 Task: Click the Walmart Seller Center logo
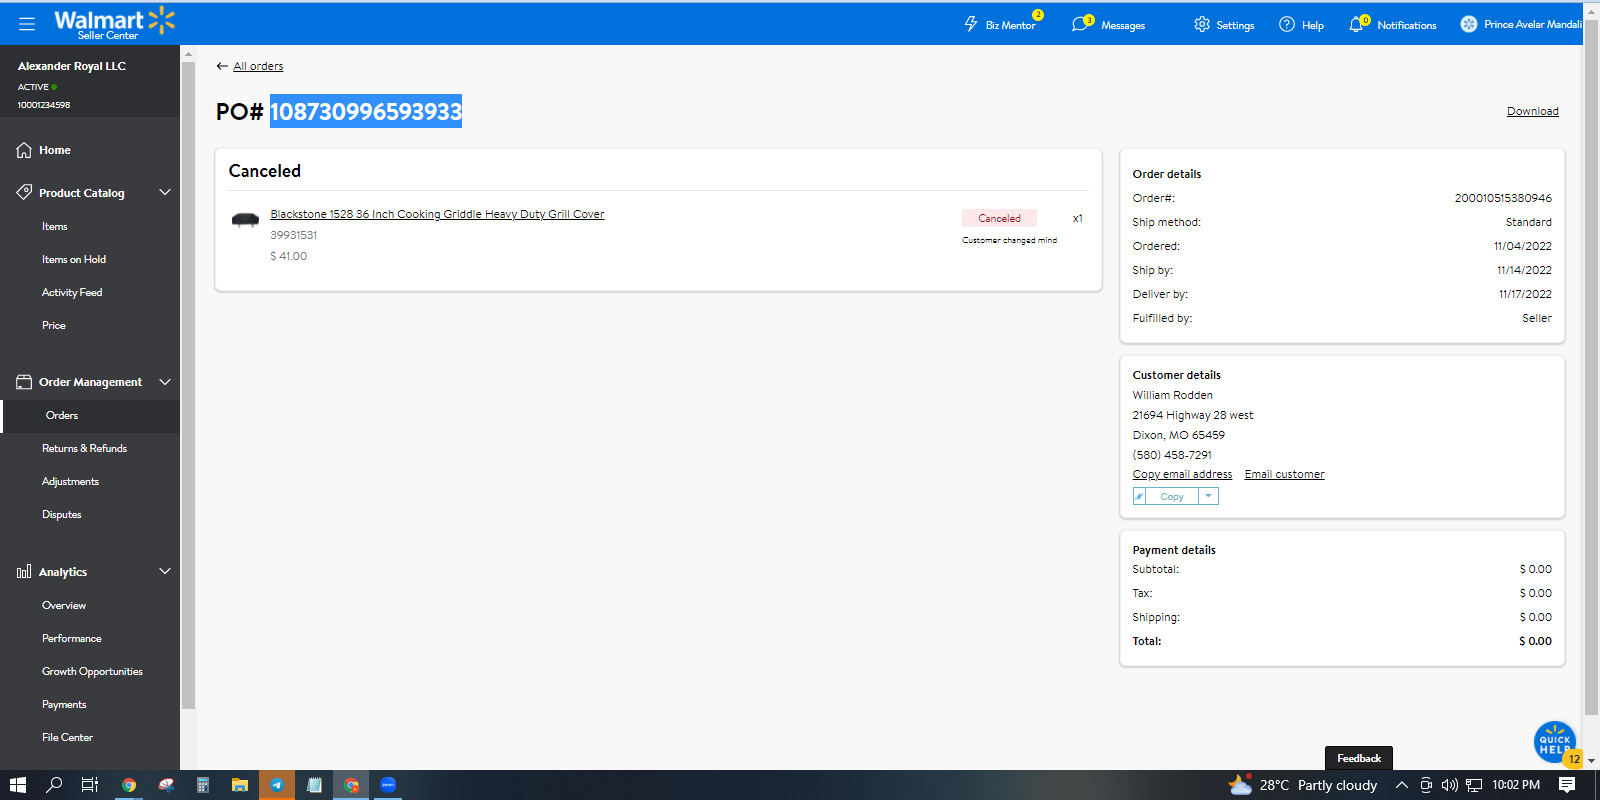[114, 23]
